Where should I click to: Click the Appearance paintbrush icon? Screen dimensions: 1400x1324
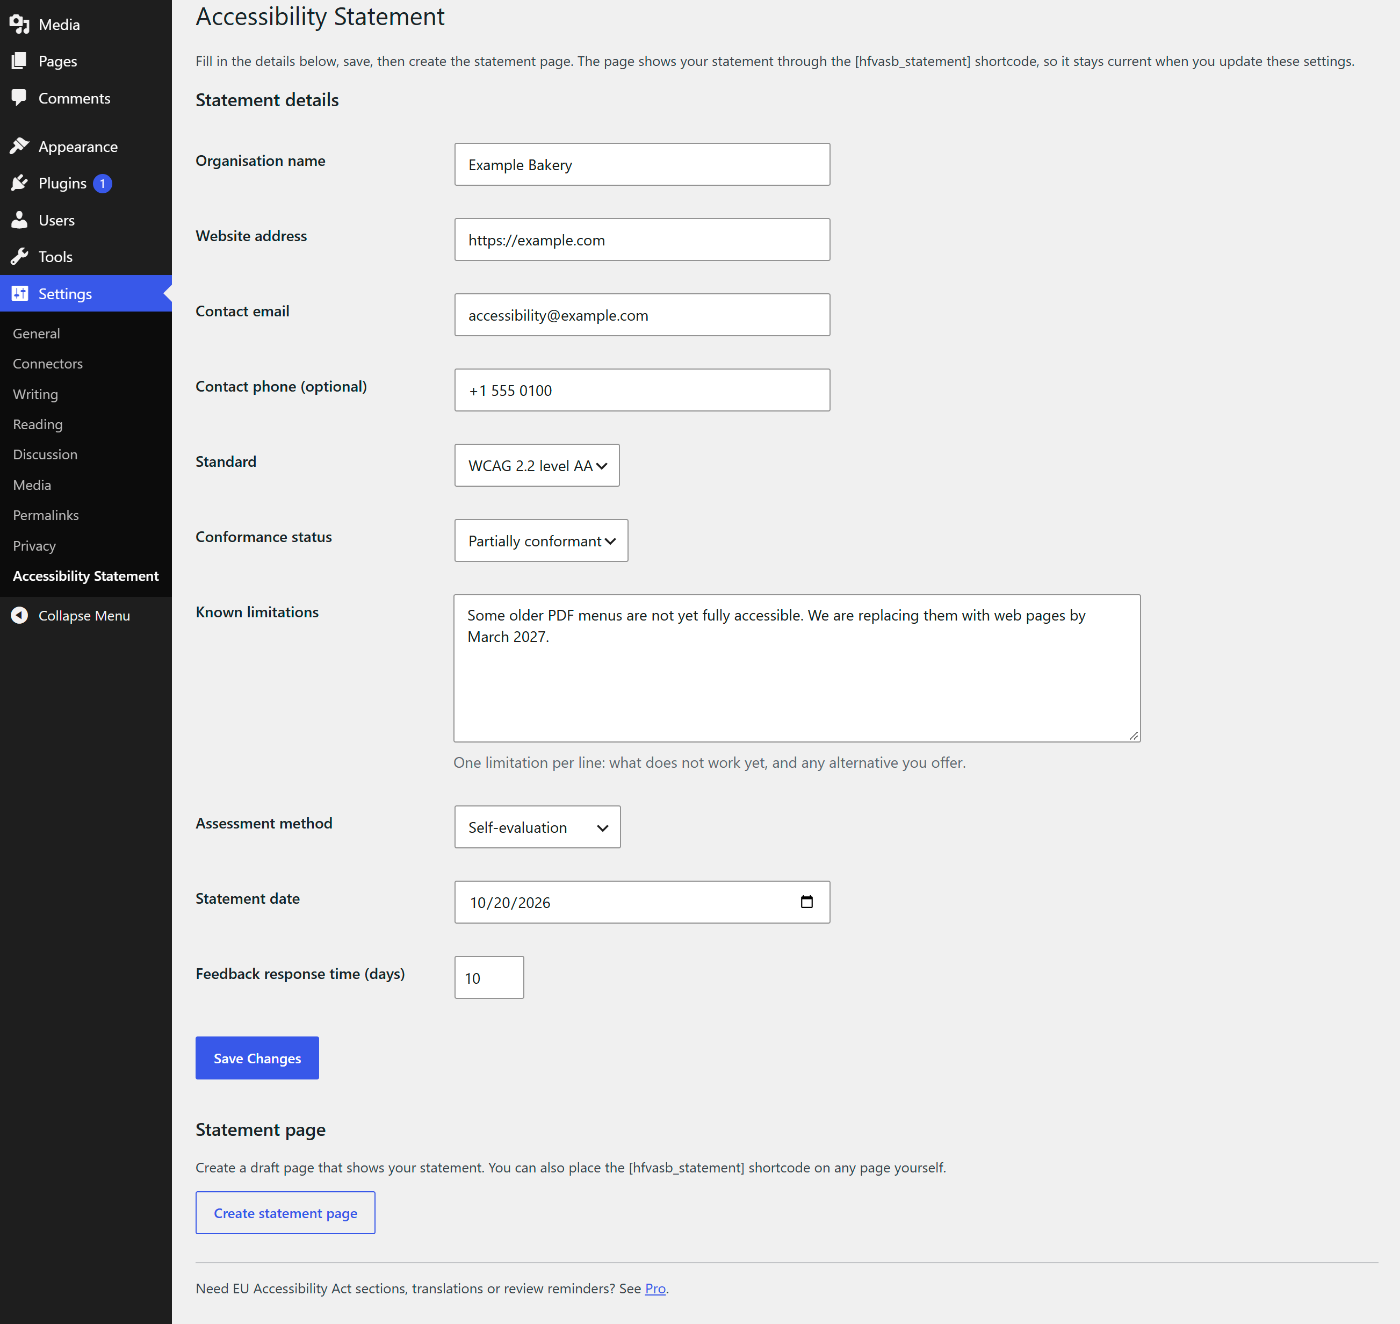tap(19, 146)
